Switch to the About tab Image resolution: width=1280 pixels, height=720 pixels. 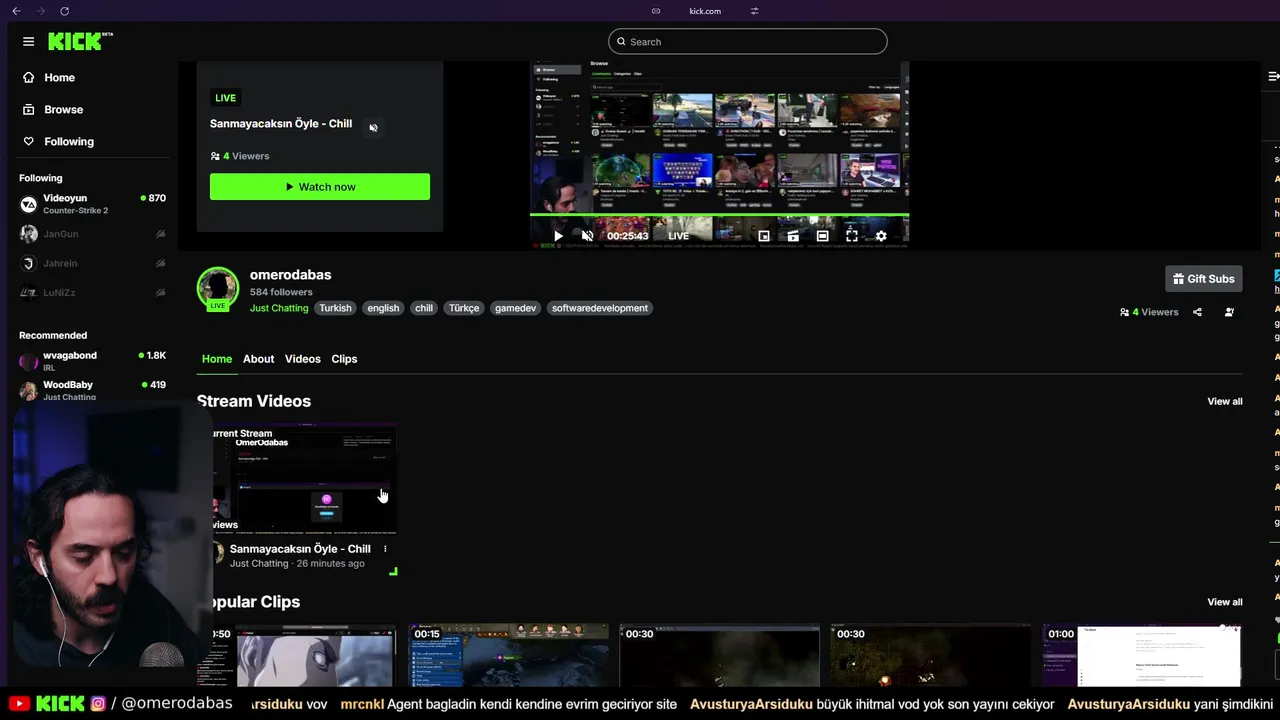pyautogui.click(x=258, y=359)
